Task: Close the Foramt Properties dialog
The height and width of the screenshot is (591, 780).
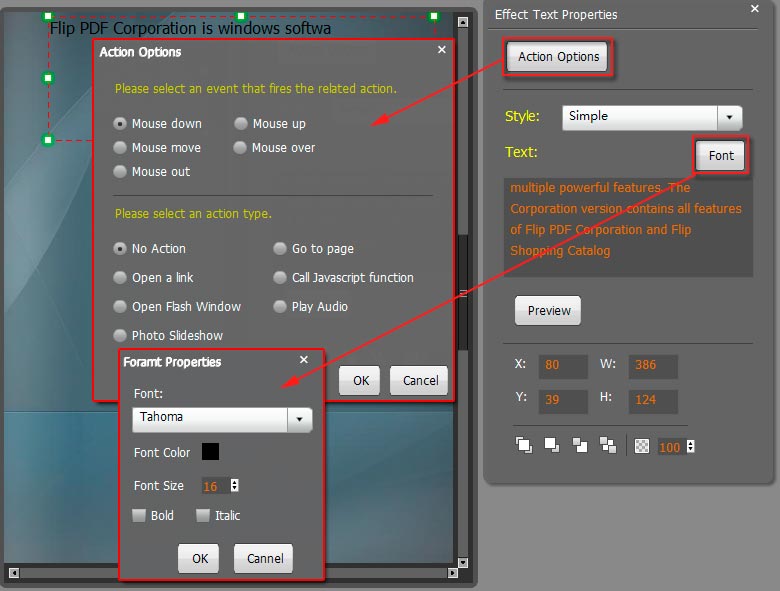Action: click(x=304, y=360)
